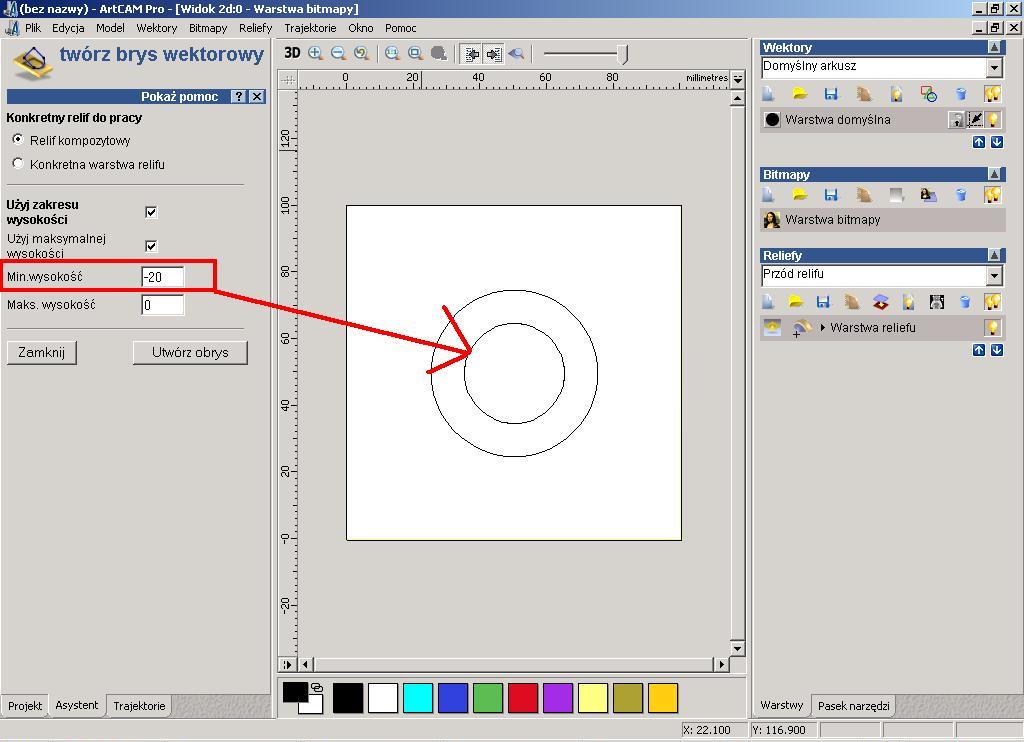Create new vector layer in Wektory panel

click(768, 94)
